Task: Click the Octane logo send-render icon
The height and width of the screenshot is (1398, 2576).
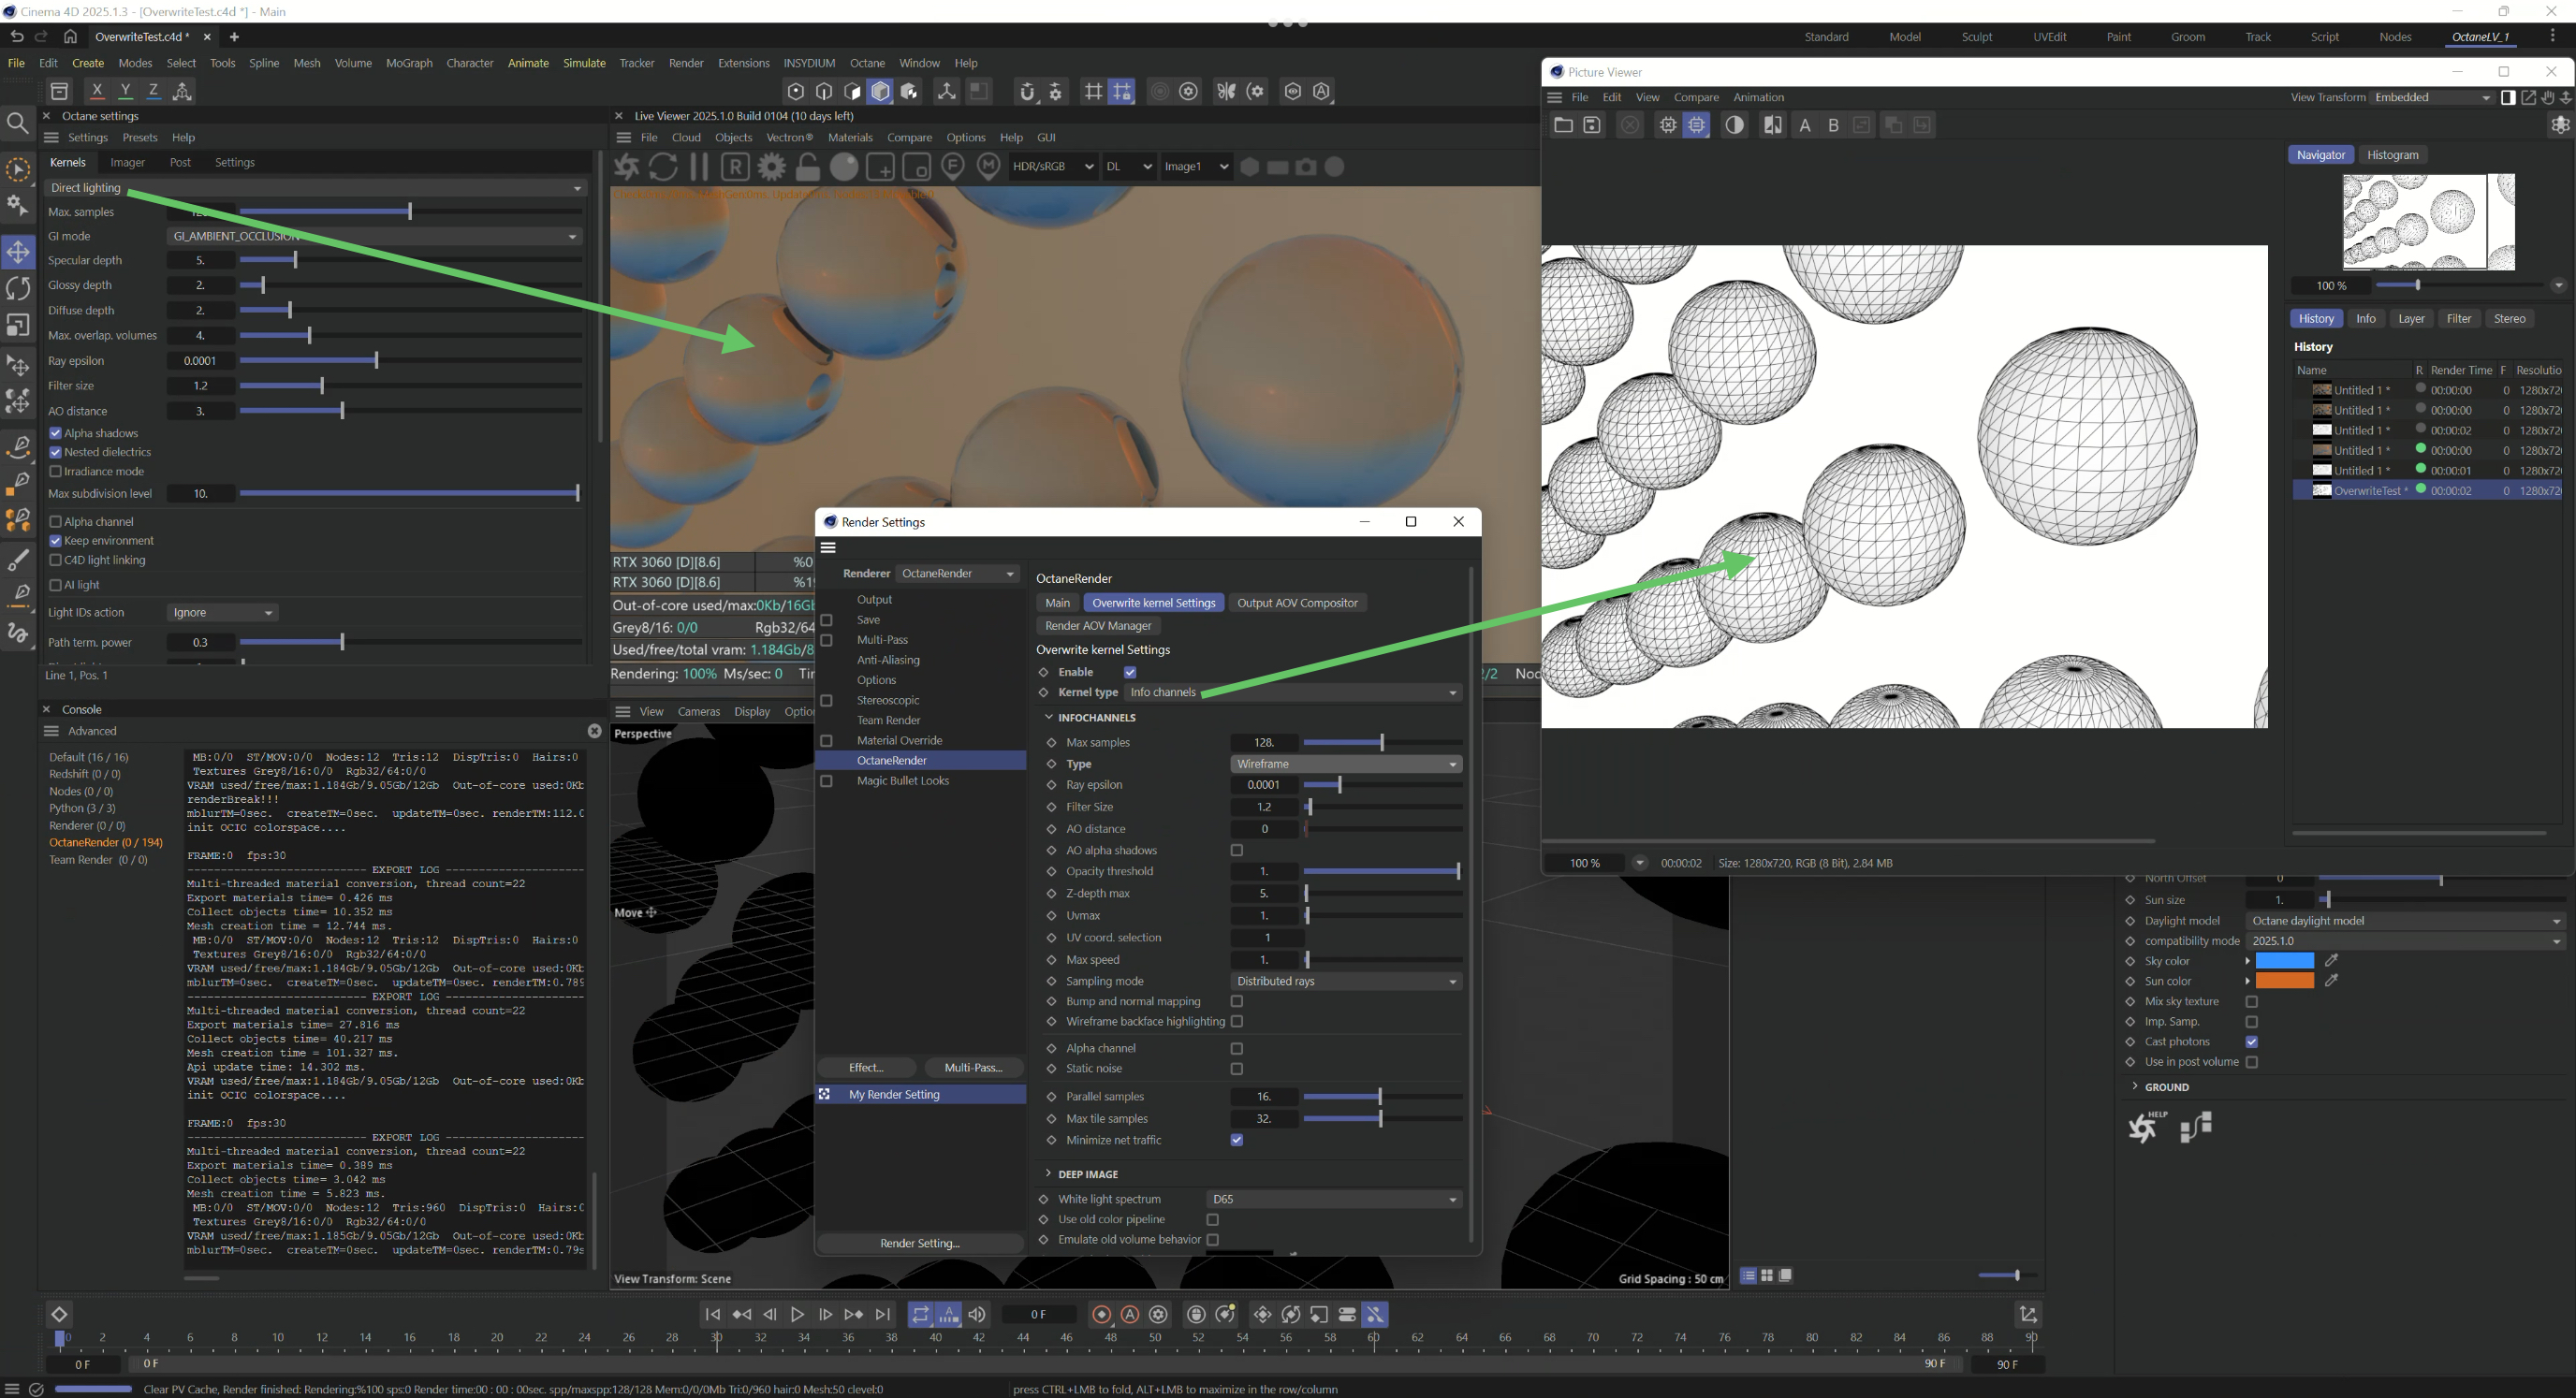Action: [627, 167]
